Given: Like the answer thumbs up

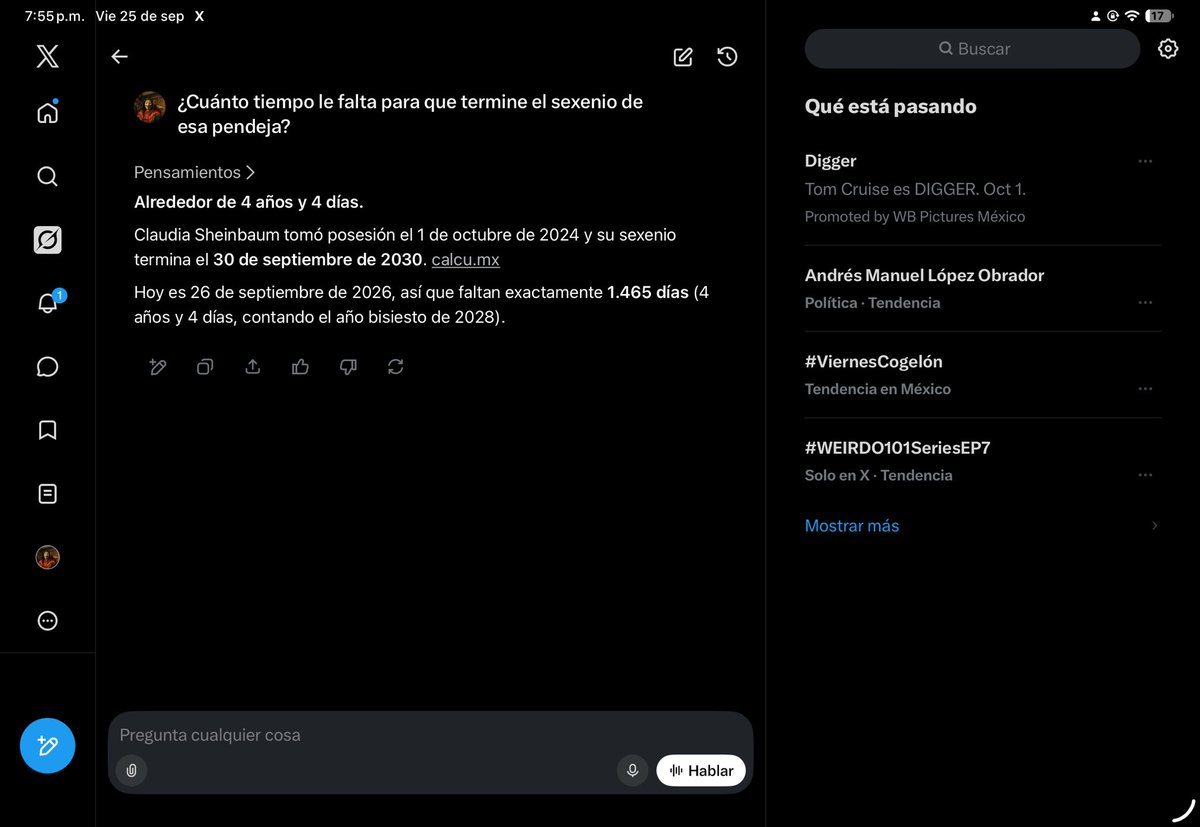Looking at the screenshot, I should (300, 367).
